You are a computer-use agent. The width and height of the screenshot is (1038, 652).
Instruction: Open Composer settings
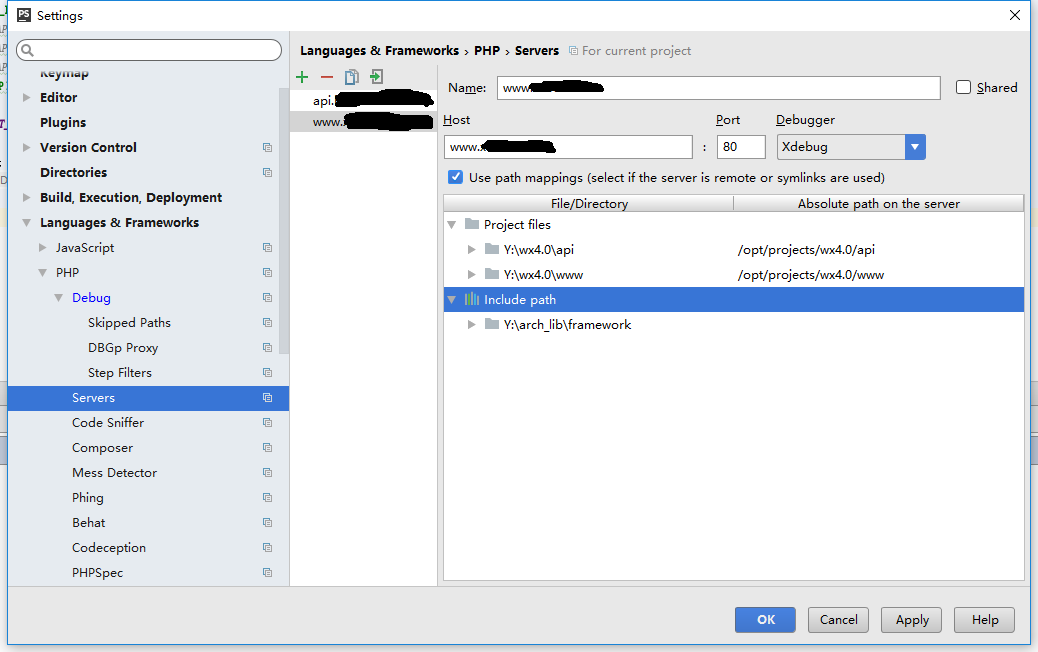click(103, 448)
